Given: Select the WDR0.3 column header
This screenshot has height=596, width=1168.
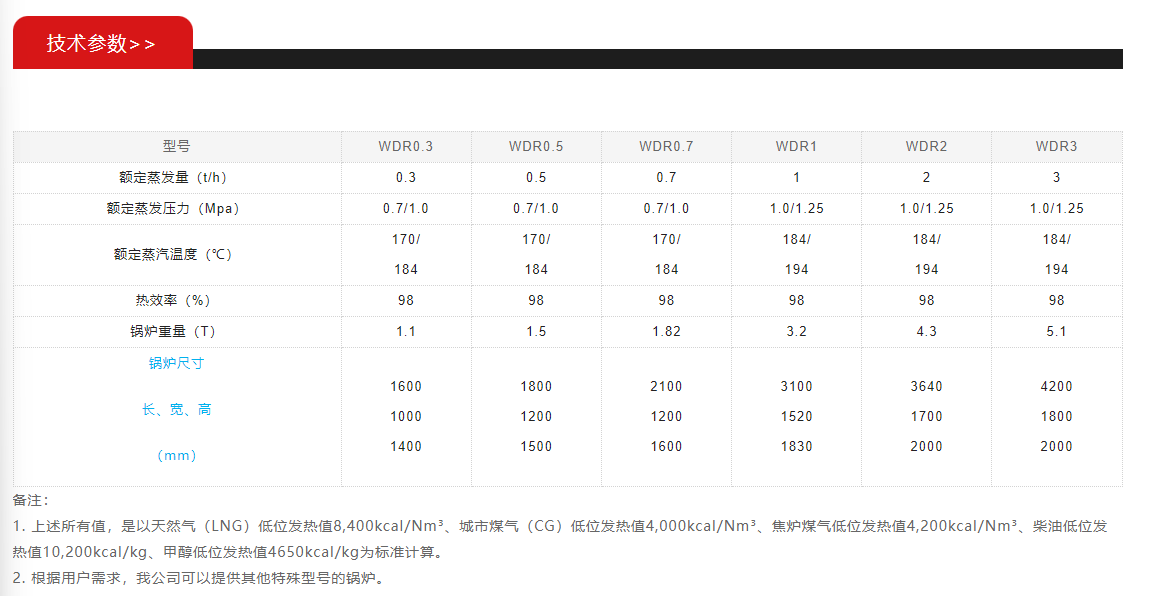Looking at the screenshot, I should click(406, 146).
